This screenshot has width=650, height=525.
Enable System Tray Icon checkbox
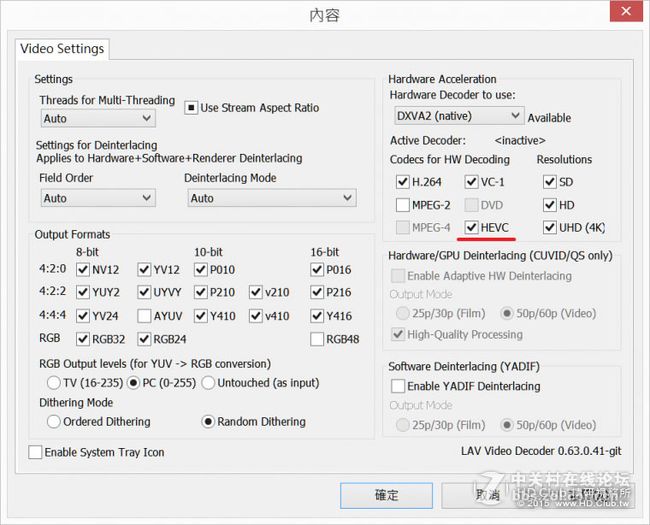[35, 452]
